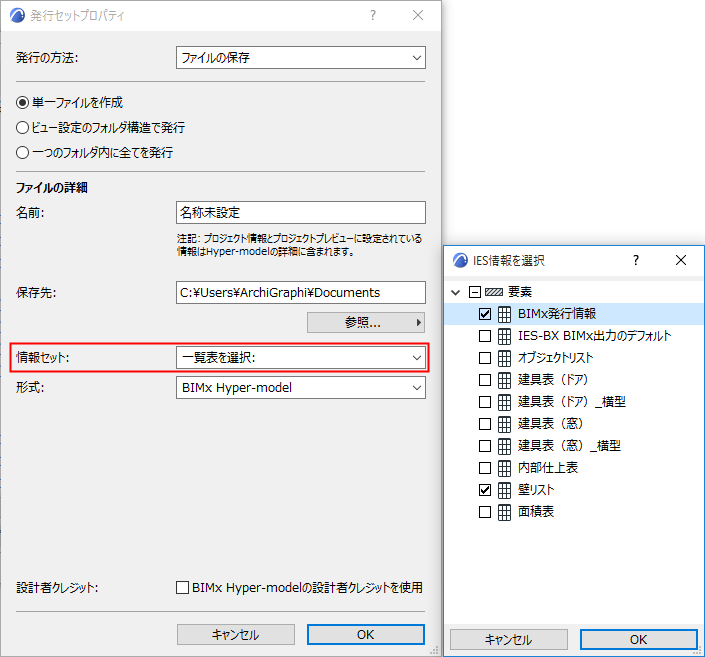Click the hatch icon next to 要素
The width and height of the screenshot is (705, 657).
coord(494,292)
